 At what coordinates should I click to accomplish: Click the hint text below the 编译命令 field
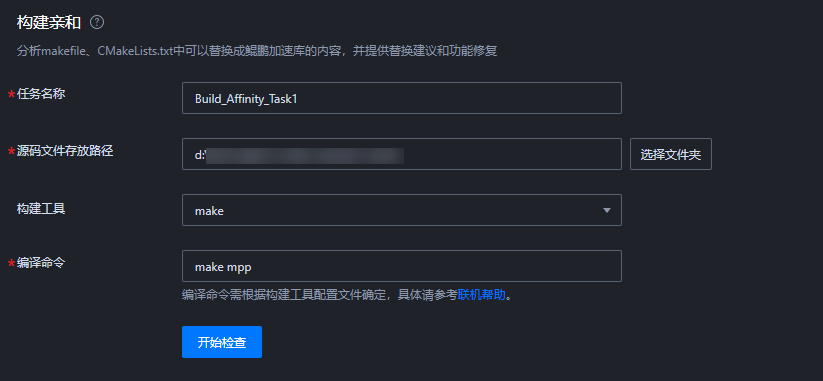[x=347, y=295]
